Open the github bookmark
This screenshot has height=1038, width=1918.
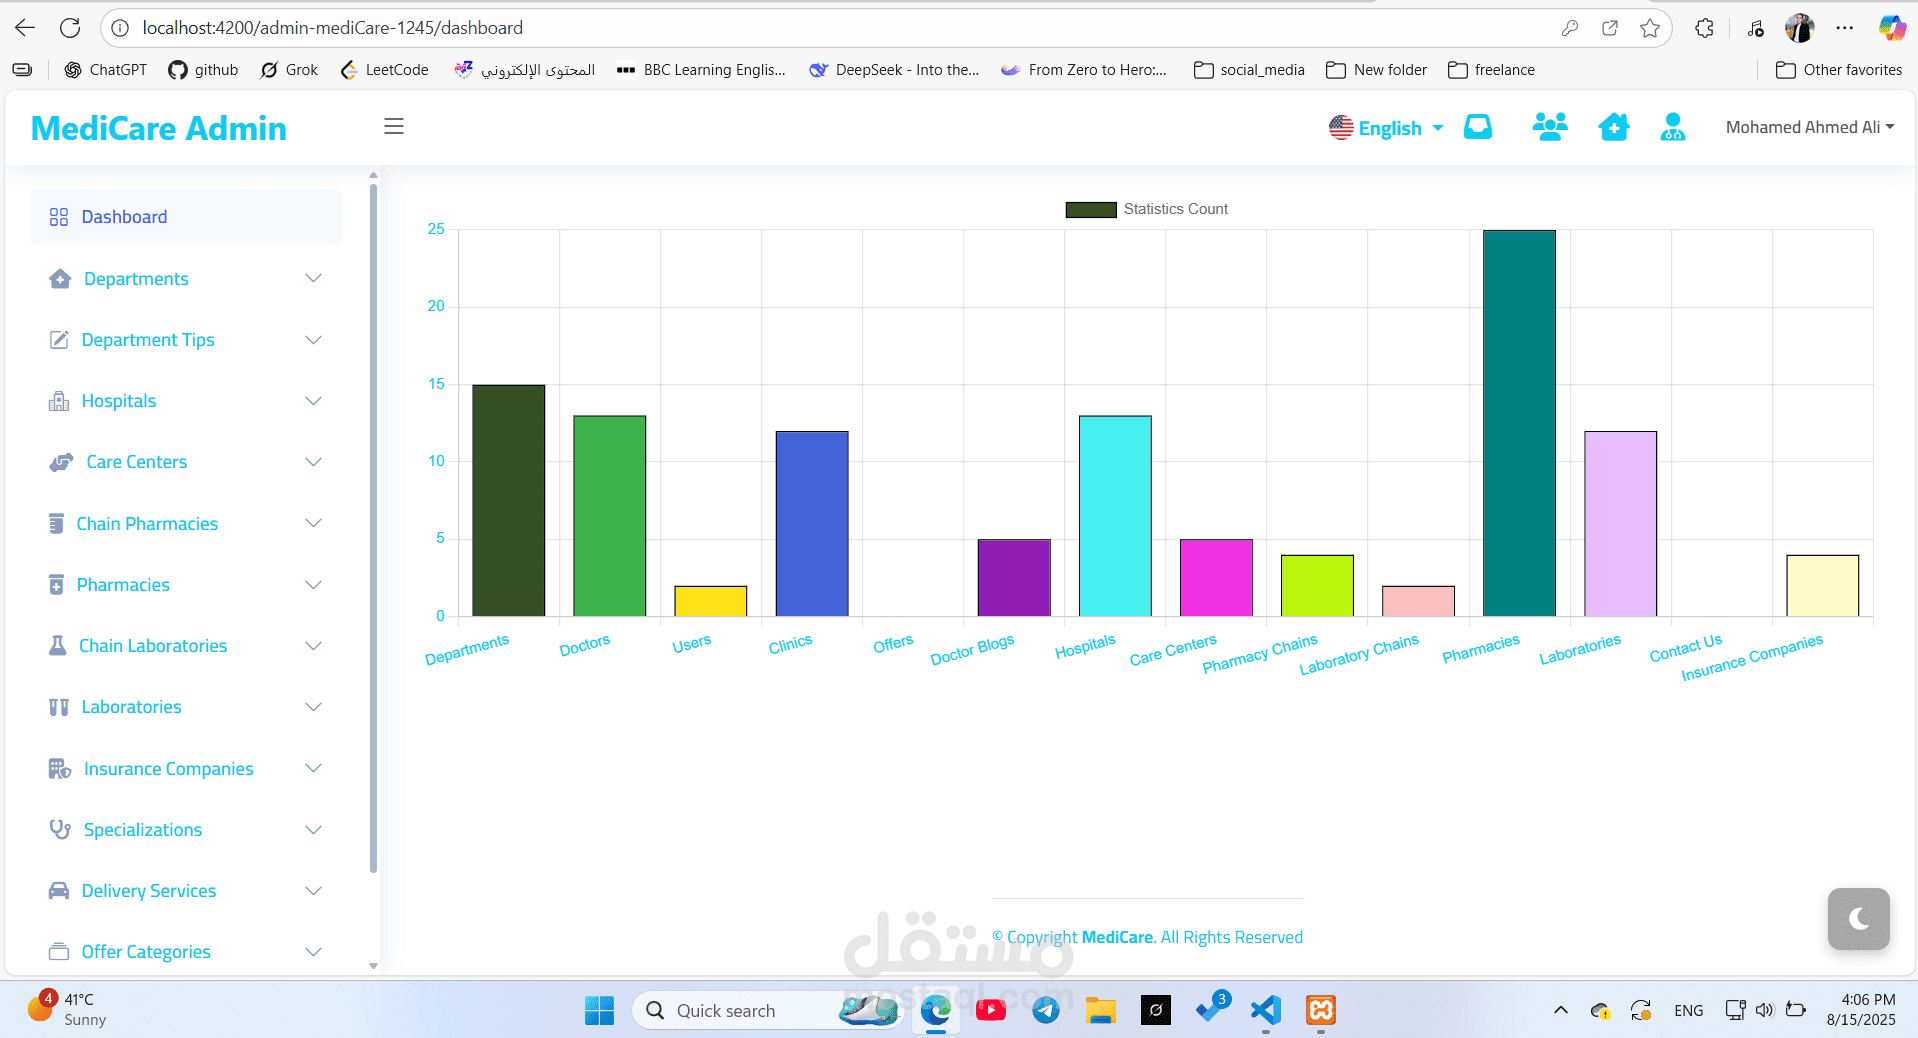(203, 70)
